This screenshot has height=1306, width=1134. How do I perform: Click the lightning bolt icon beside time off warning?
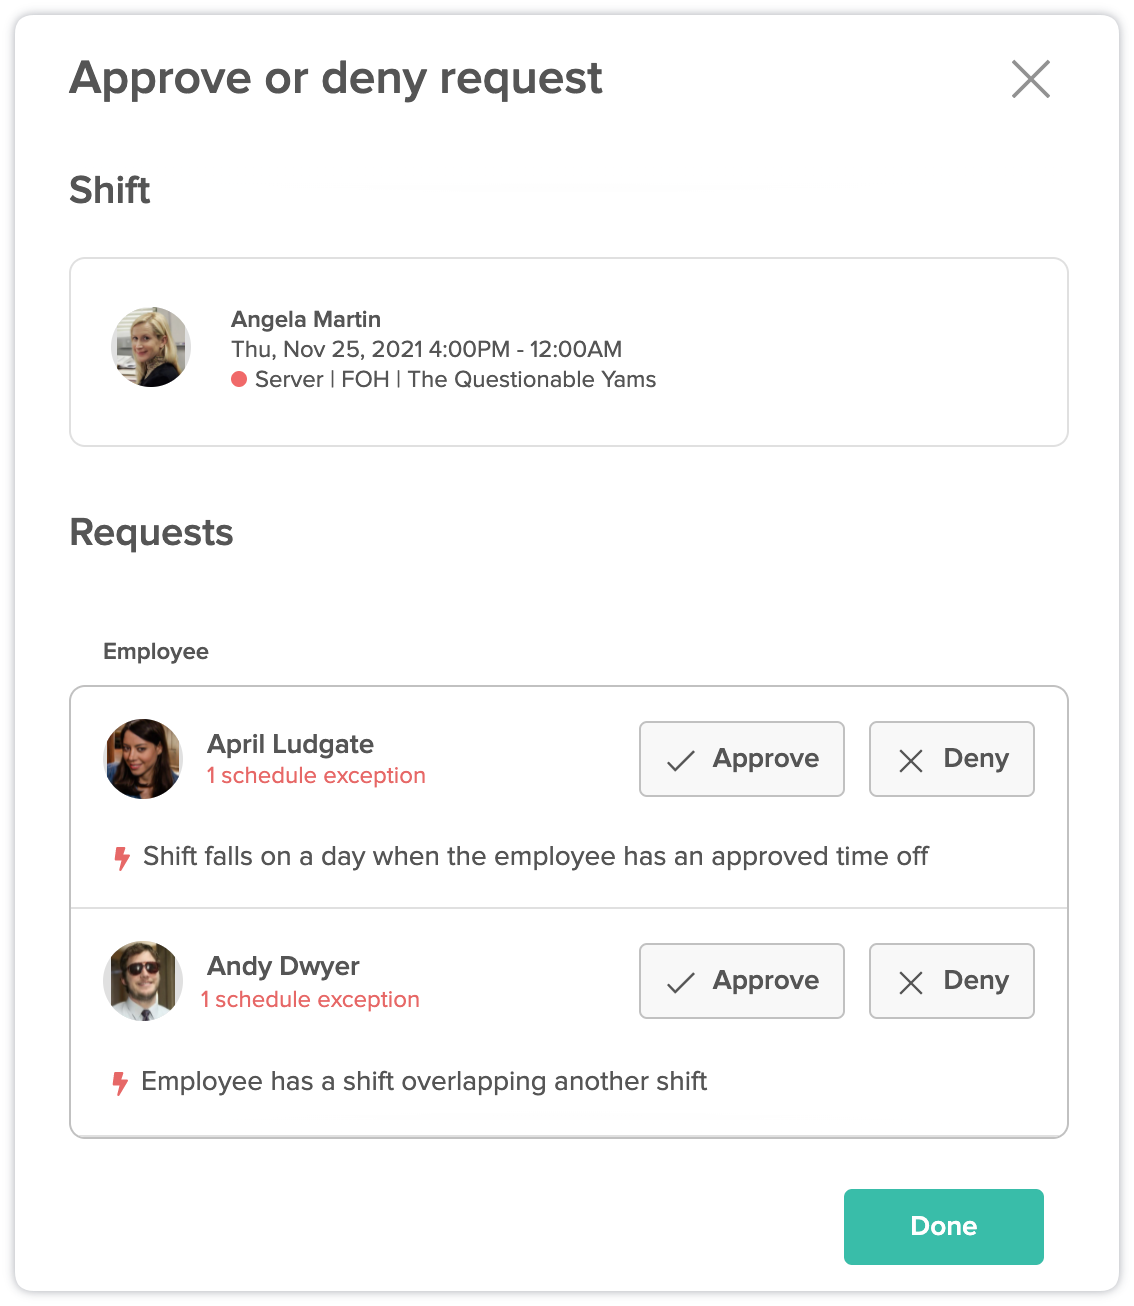coord(122,858)
